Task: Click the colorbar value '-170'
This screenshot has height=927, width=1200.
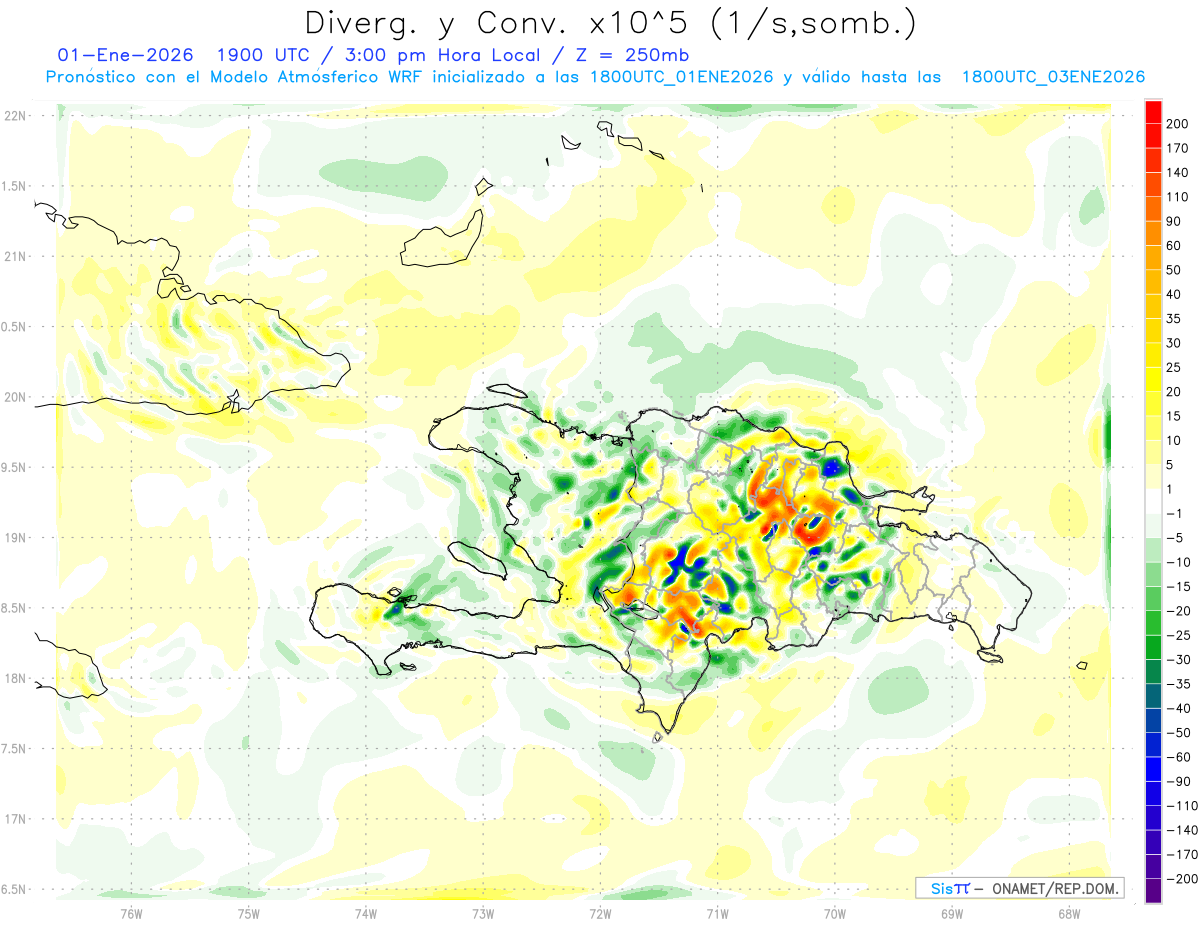Action: coord(1181,854)
